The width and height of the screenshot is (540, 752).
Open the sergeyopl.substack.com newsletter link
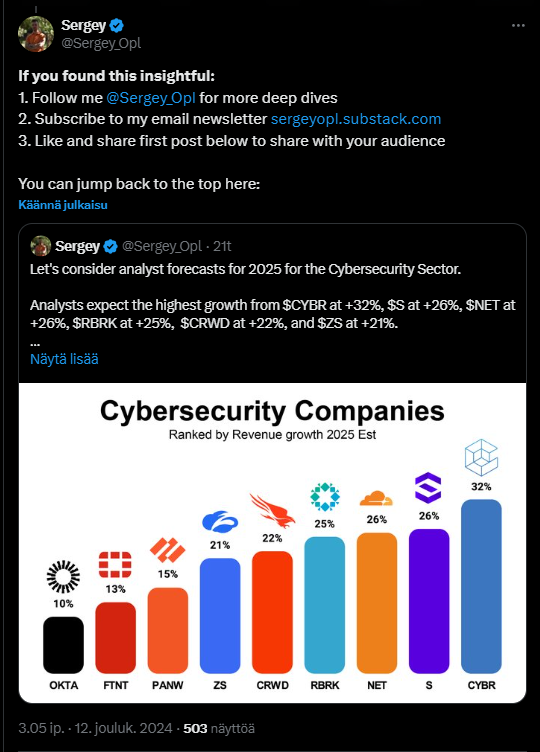(x=356, y=119)
